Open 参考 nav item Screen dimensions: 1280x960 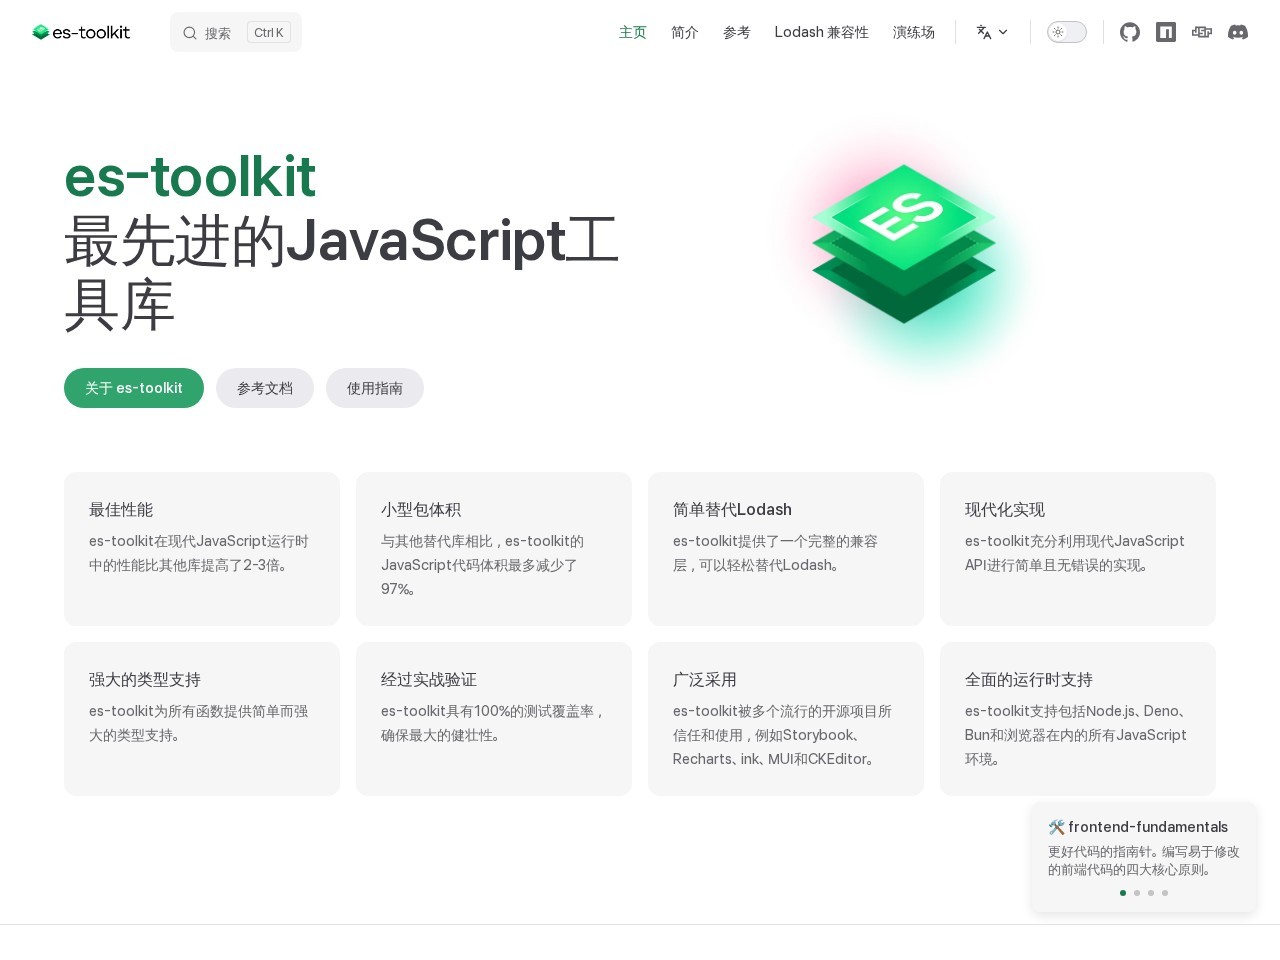tap(737, 32)
